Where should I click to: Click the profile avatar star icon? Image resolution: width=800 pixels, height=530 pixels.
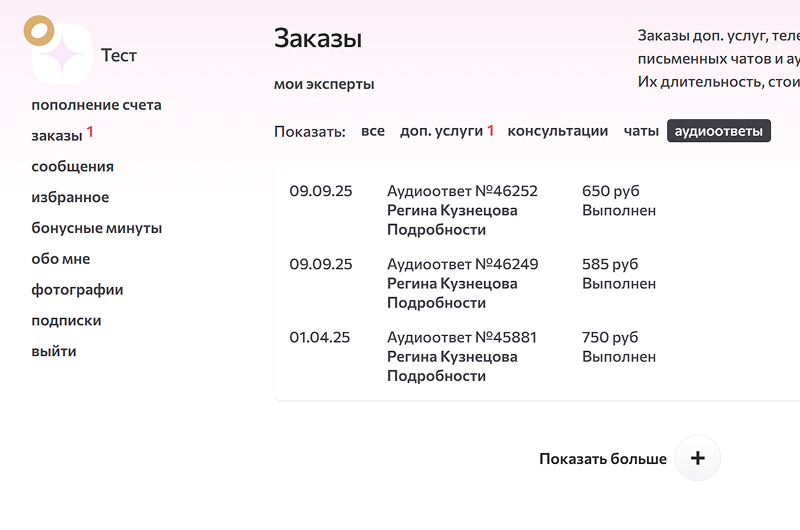click(x=62, y=54)
